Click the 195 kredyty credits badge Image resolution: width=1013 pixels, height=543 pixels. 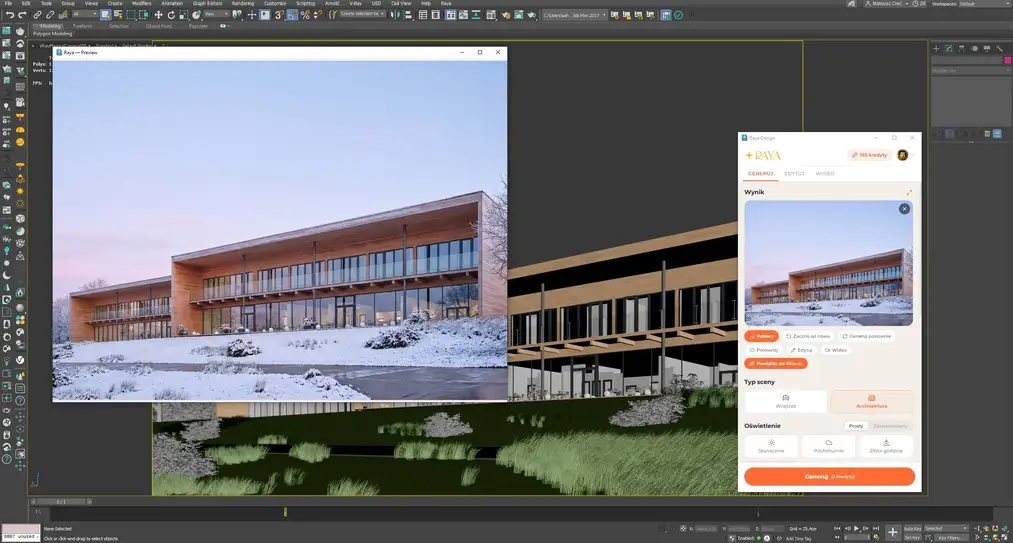869,155
